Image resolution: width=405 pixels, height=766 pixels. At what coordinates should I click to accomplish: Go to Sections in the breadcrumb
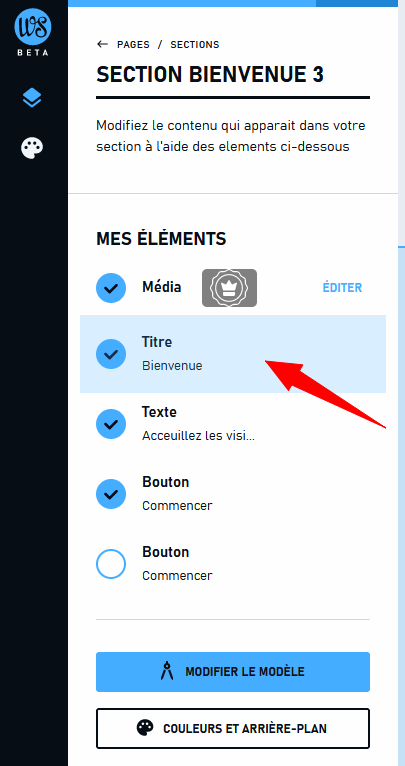194,44
